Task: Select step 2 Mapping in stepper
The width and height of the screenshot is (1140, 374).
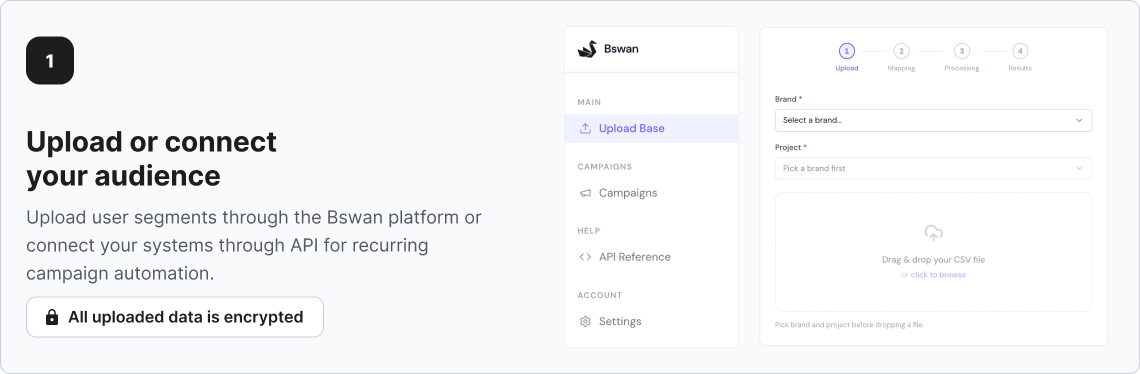Action: tap(902, 57)
